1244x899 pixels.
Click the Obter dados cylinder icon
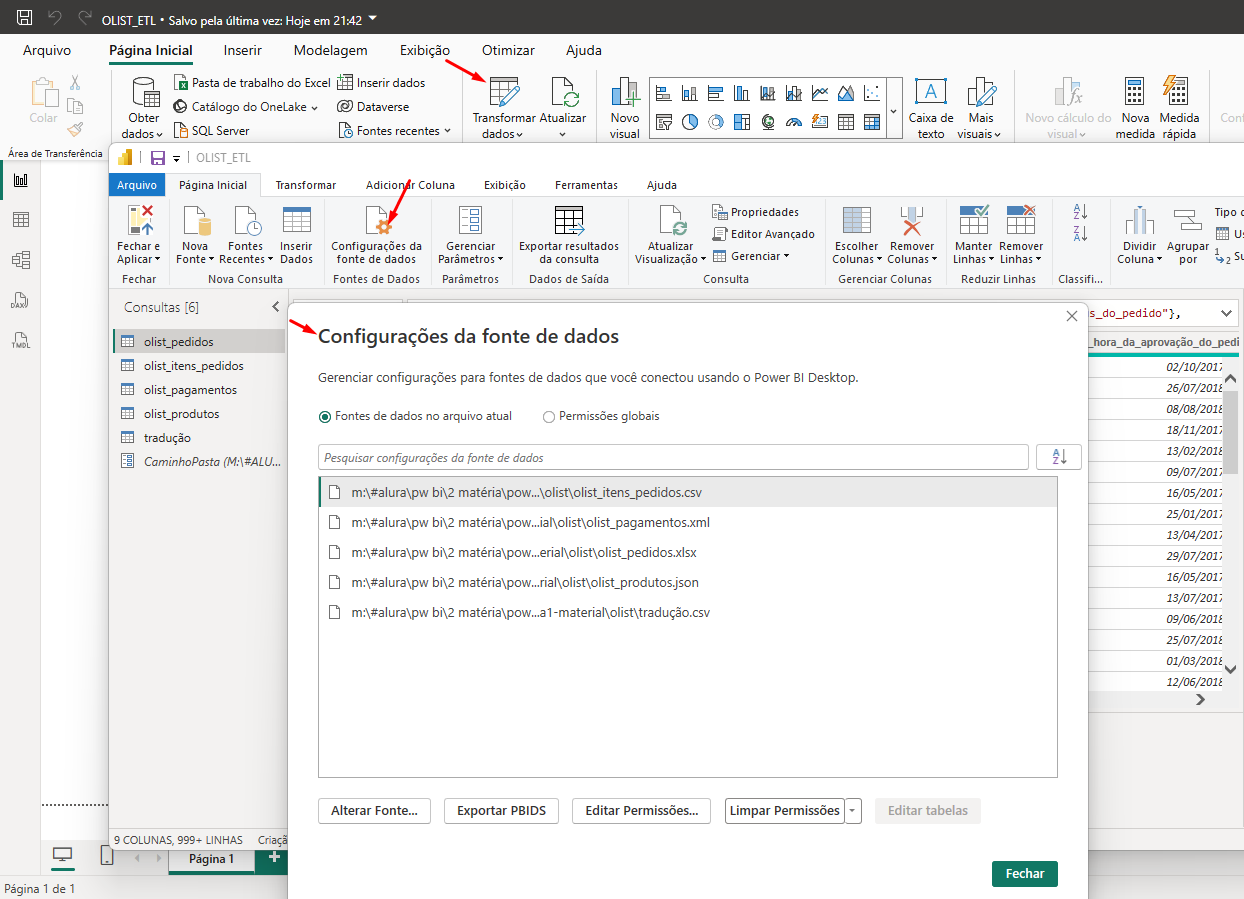pos(146,92)
